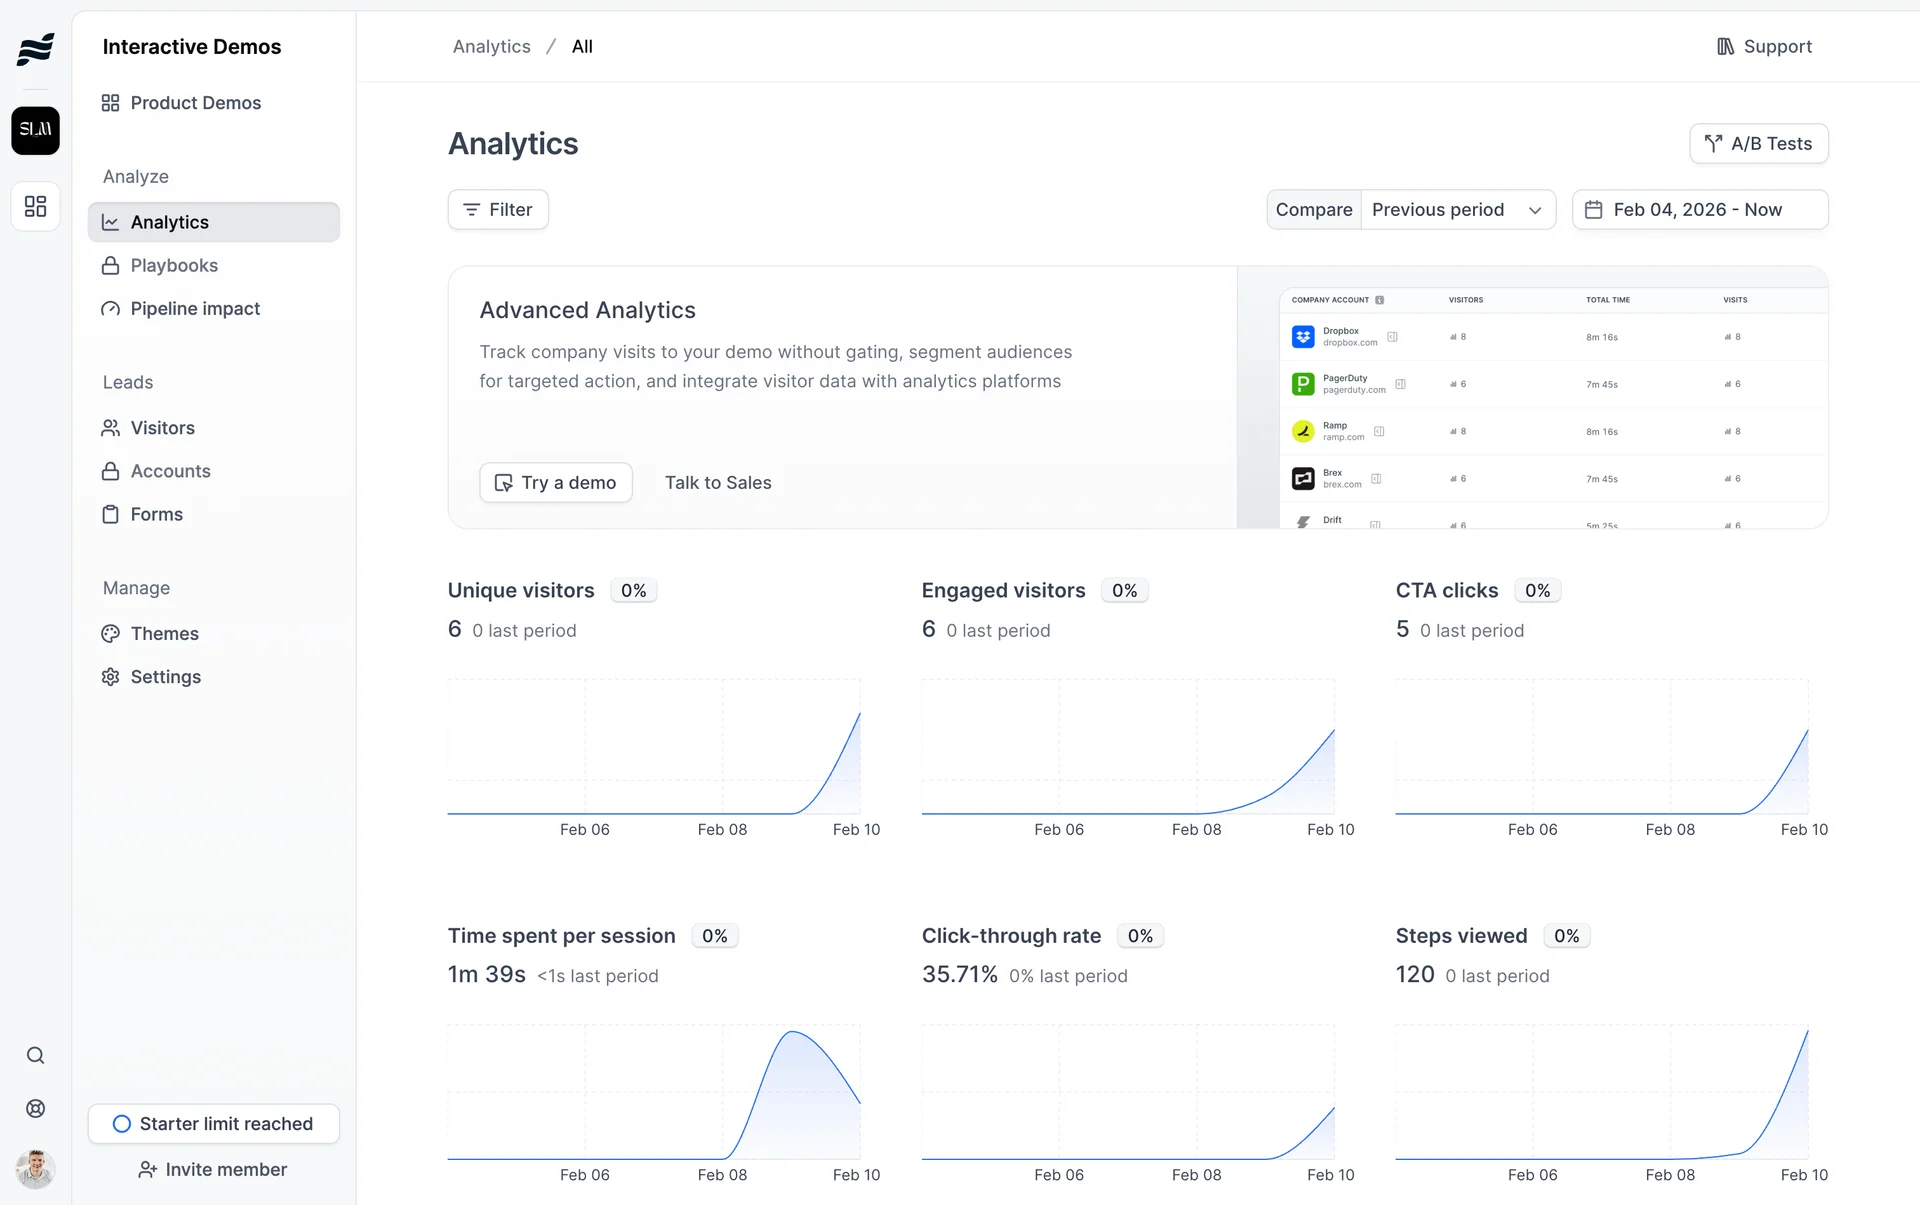The width and height of the screenshot is (1920, 1205).
Task: Open Pipeline impact page
Action: point(195,308)
